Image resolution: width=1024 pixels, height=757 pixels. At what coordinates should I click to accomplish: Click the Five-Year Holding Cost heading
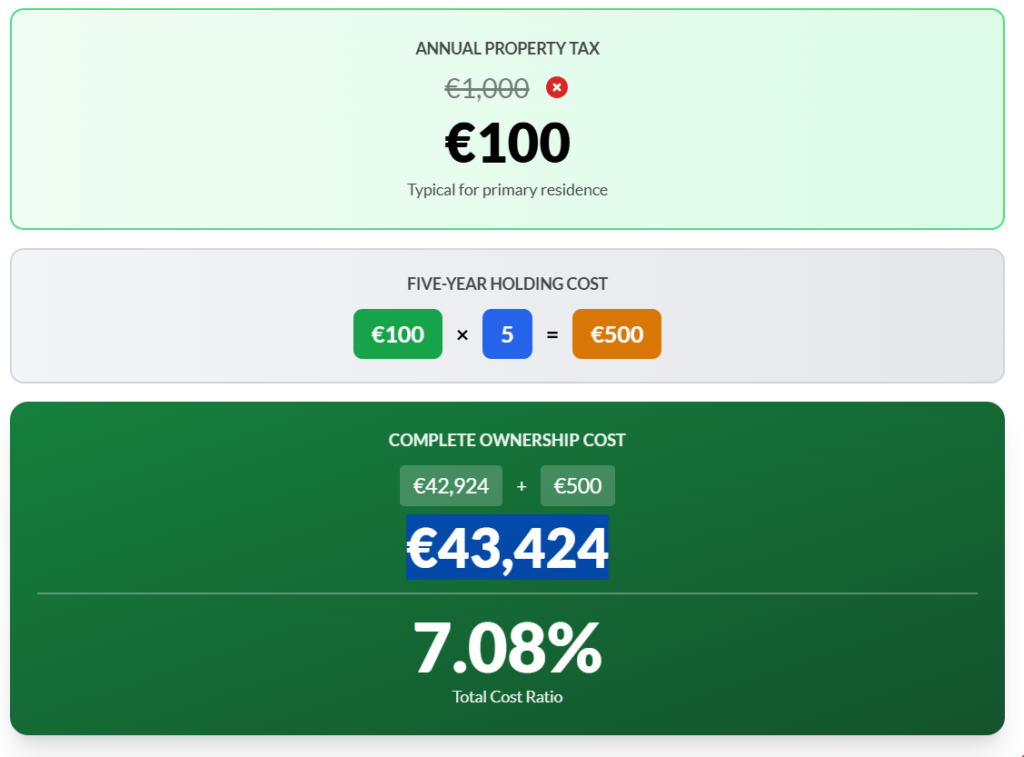tap(507, 284)
